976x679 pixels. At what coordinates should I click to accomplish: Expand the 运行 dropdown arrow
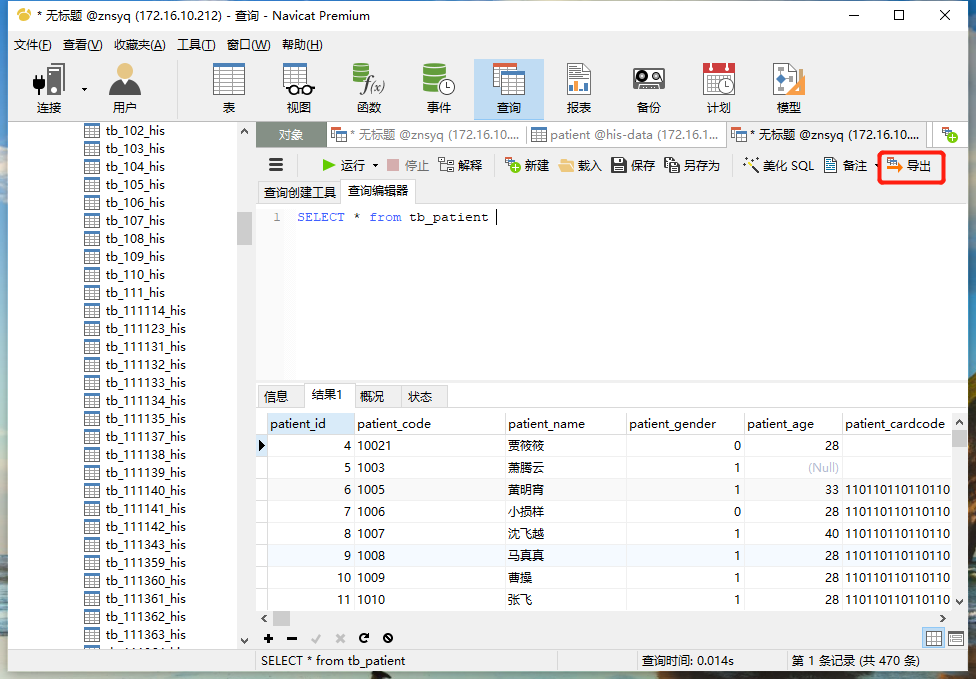[x=375, y=166]
